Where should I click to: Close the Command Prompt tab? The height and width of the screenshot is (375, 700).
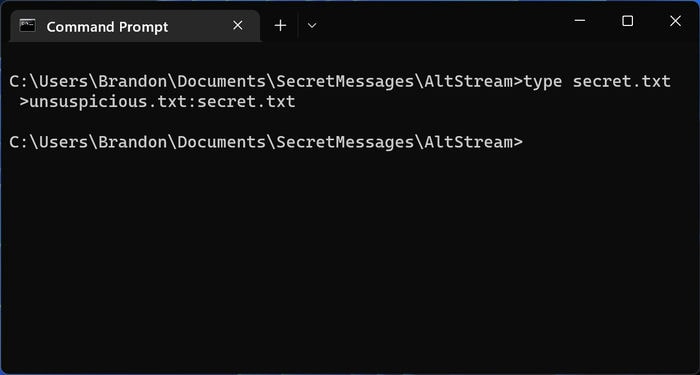(238, 26)
